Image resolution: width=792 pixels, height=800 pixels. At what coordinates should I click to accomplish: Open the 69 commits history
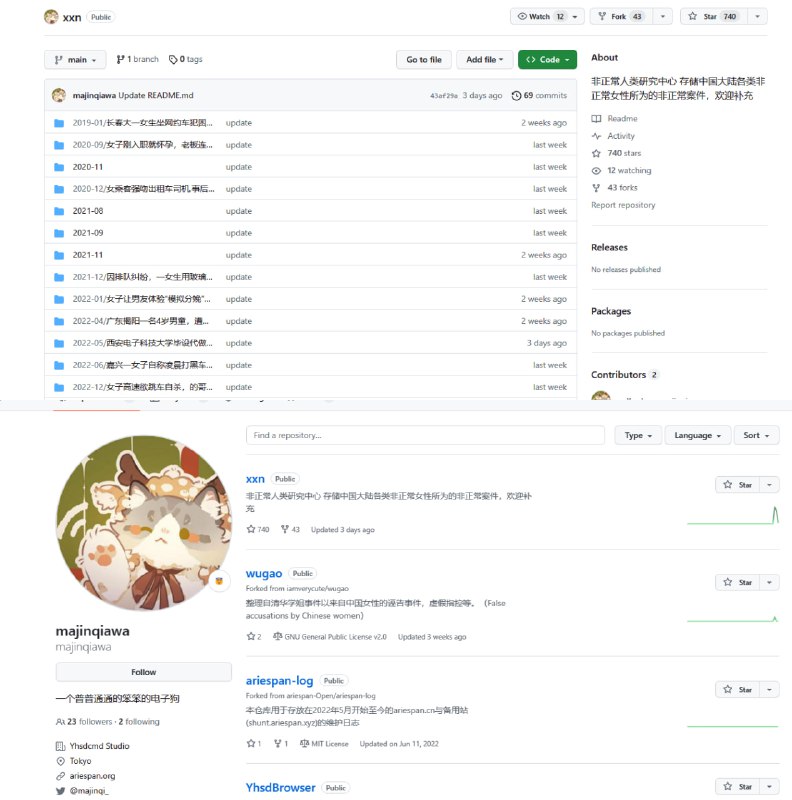pos(539,95)
